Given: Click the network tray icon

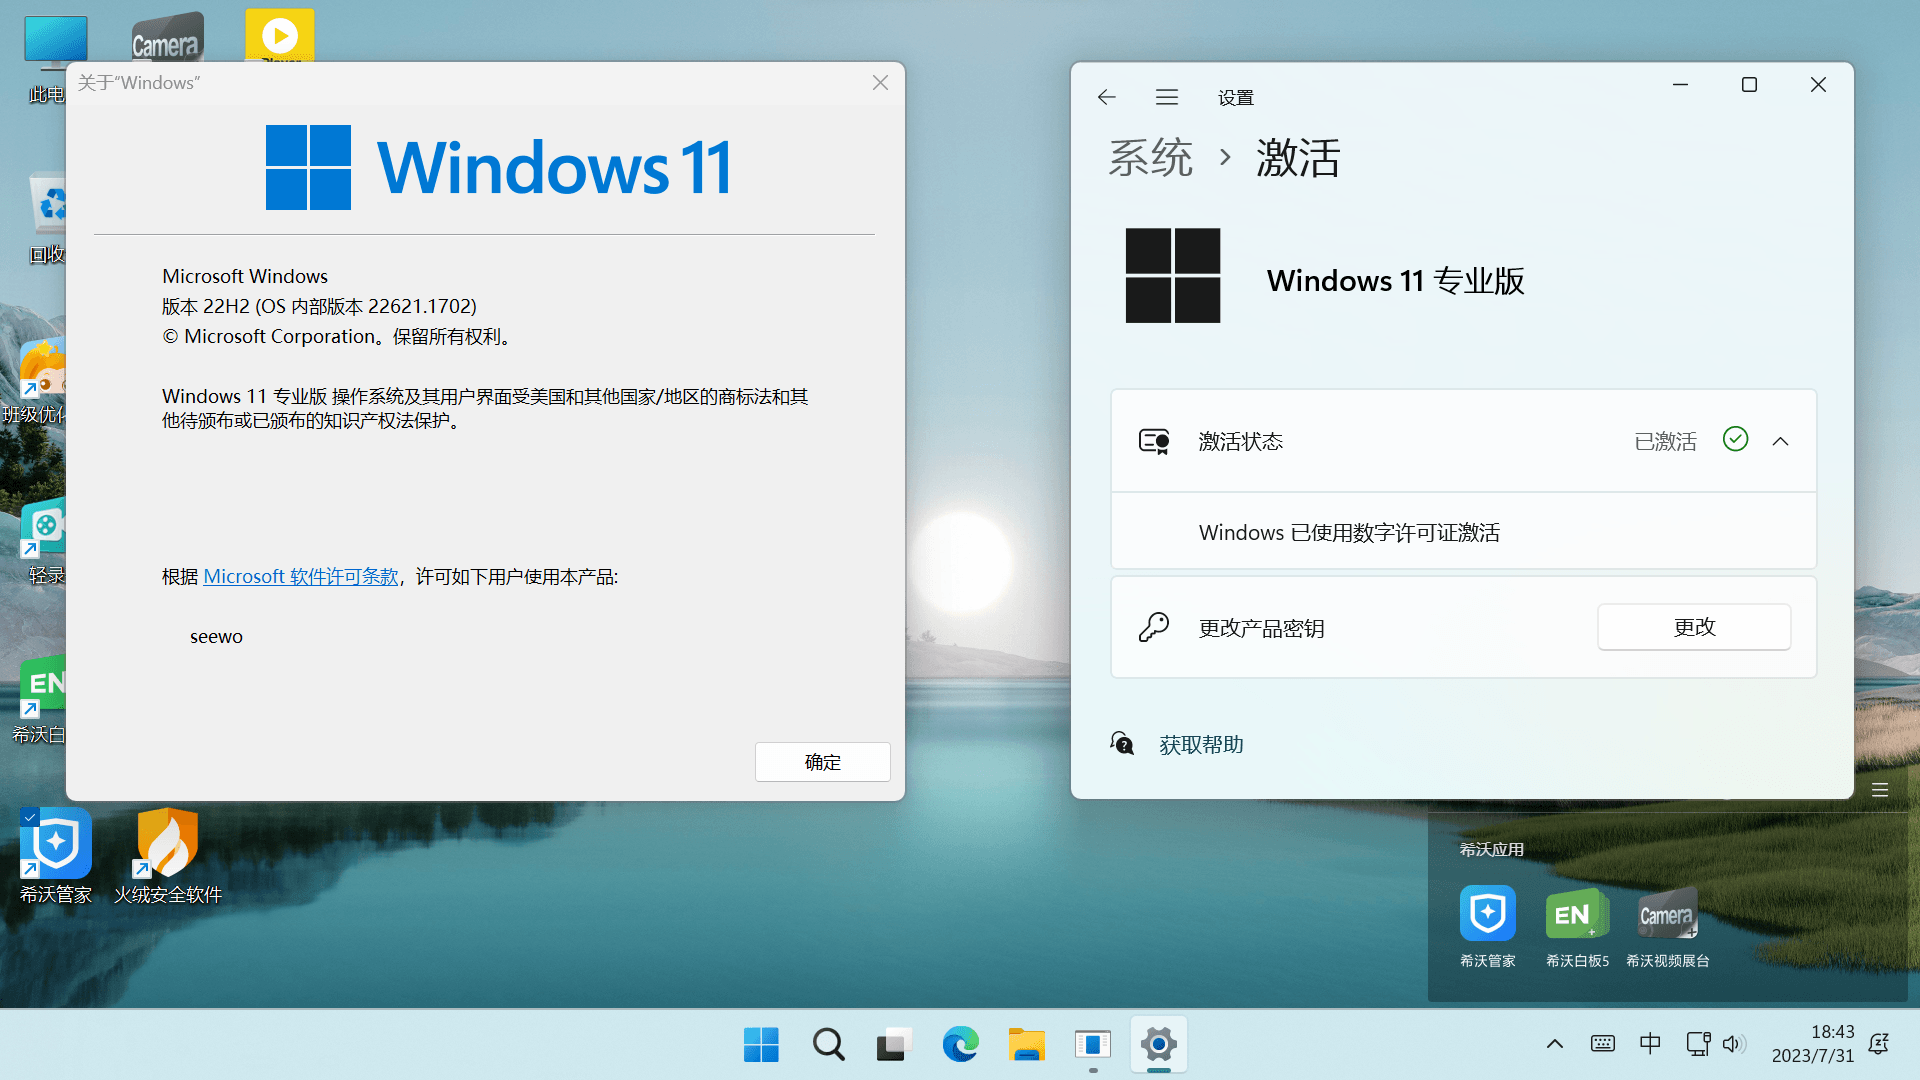Looking at the screenshot, I should point(1698,1044).
